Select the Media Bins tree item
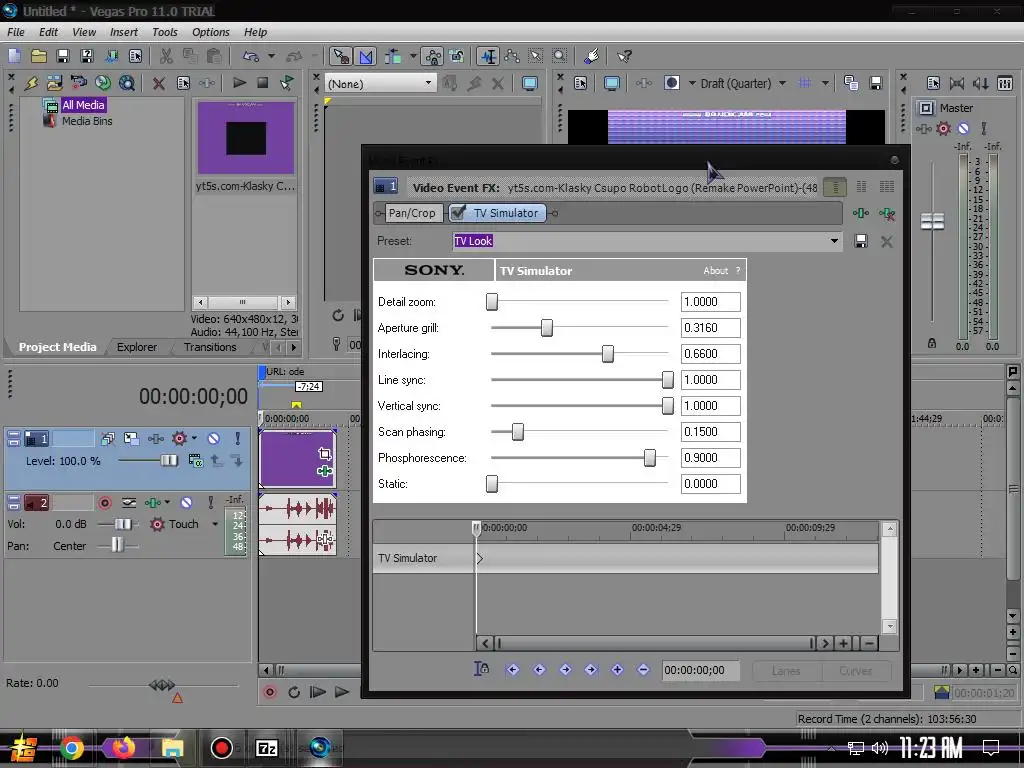This screenshot has height=768, width=1024. click(87, 121)
